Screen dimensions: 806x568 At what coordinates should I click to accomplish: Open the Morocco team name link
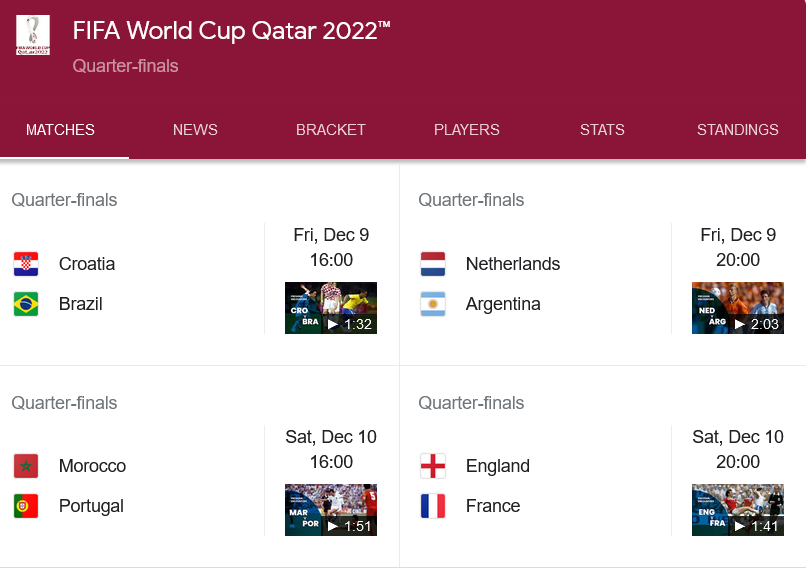tap(92, 466)
